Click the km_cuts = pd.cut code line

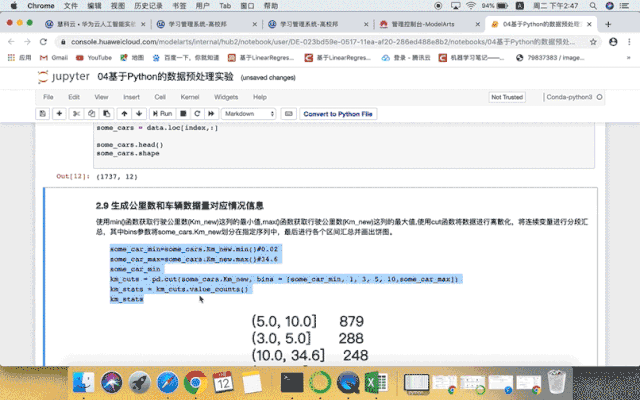point(284,279)
